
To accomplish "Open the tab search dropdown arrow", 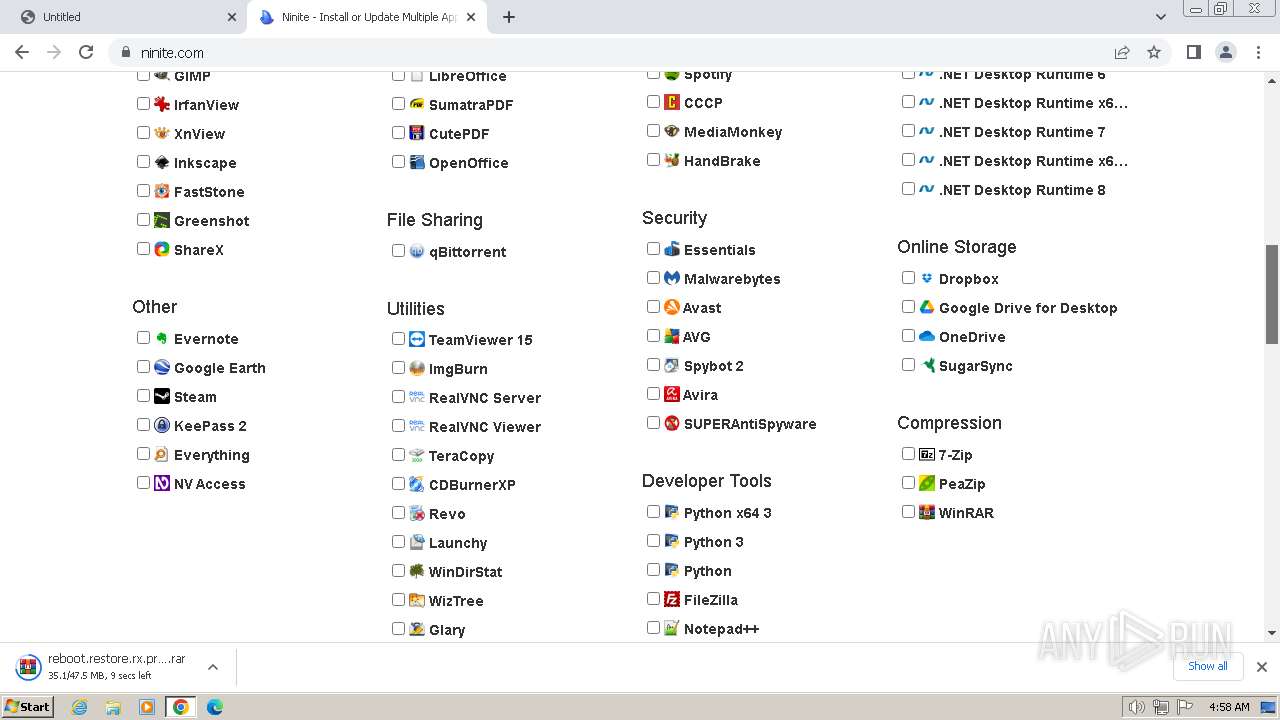I will [1161, 17].
